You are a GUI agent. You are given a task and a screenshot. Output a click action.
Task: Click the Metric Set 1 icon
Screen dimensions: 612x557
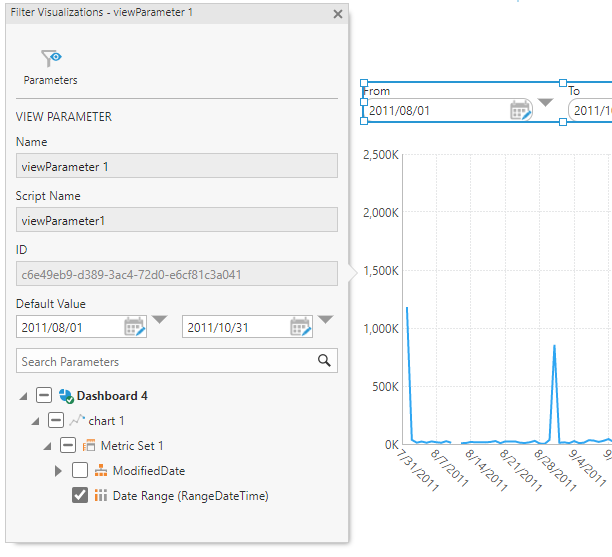click(x=88, y=445)
